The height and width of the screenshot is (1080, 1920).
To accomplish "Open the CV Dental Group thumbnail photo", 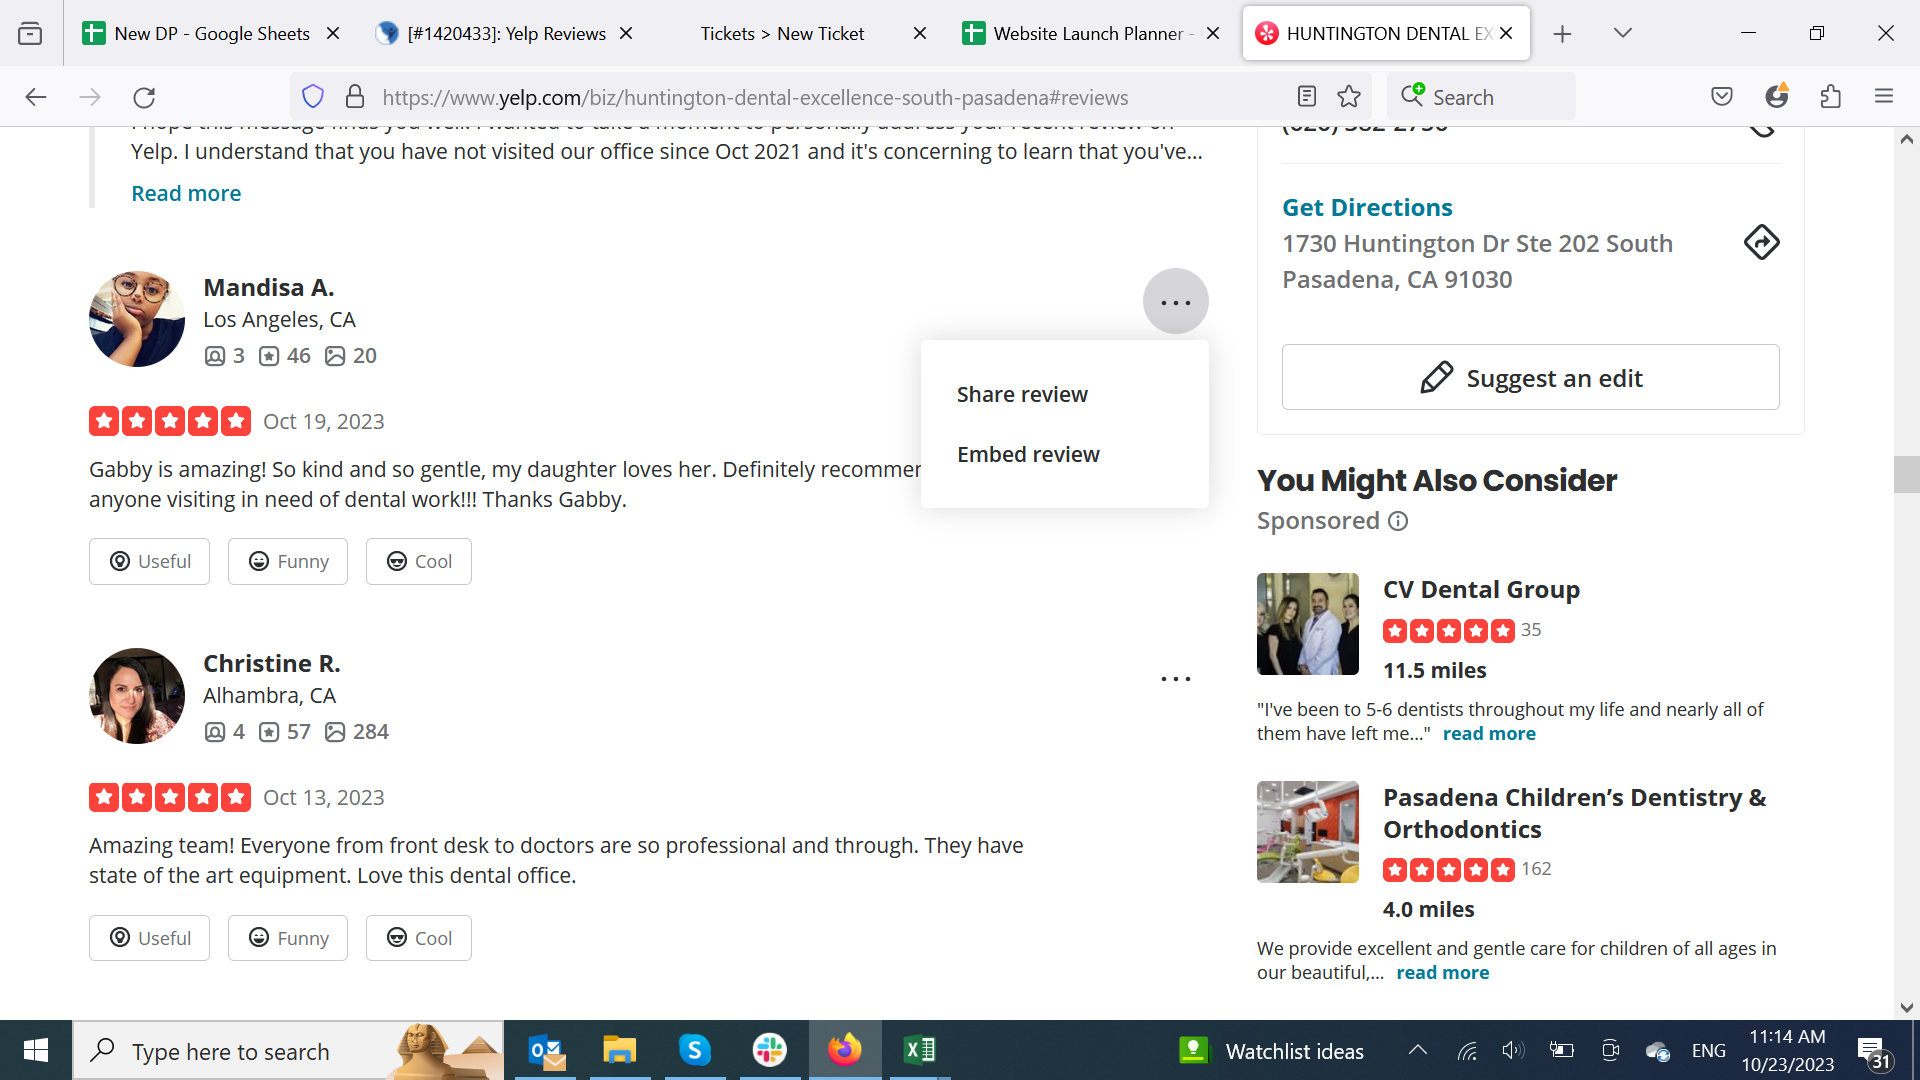I will 1307,624.
